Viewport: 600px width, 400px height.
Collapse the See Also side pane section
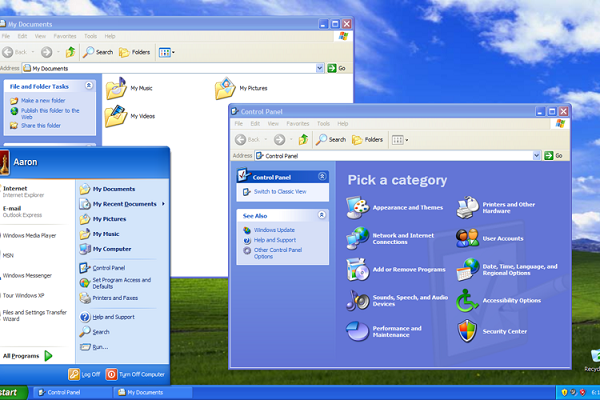tap(322, 215)
